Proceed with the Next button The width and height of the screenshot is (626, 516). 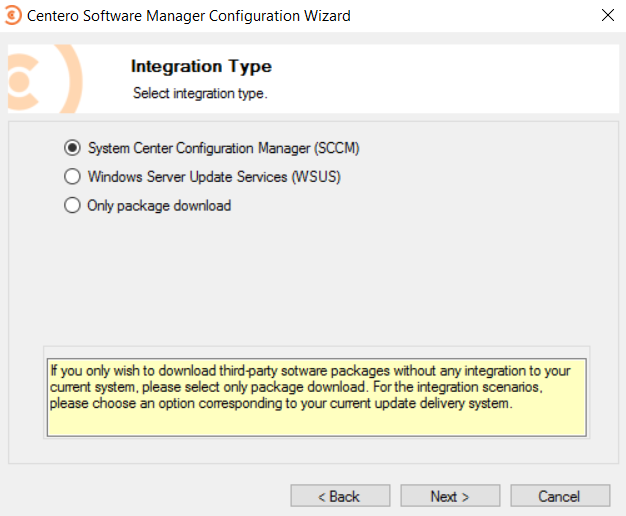450,496
